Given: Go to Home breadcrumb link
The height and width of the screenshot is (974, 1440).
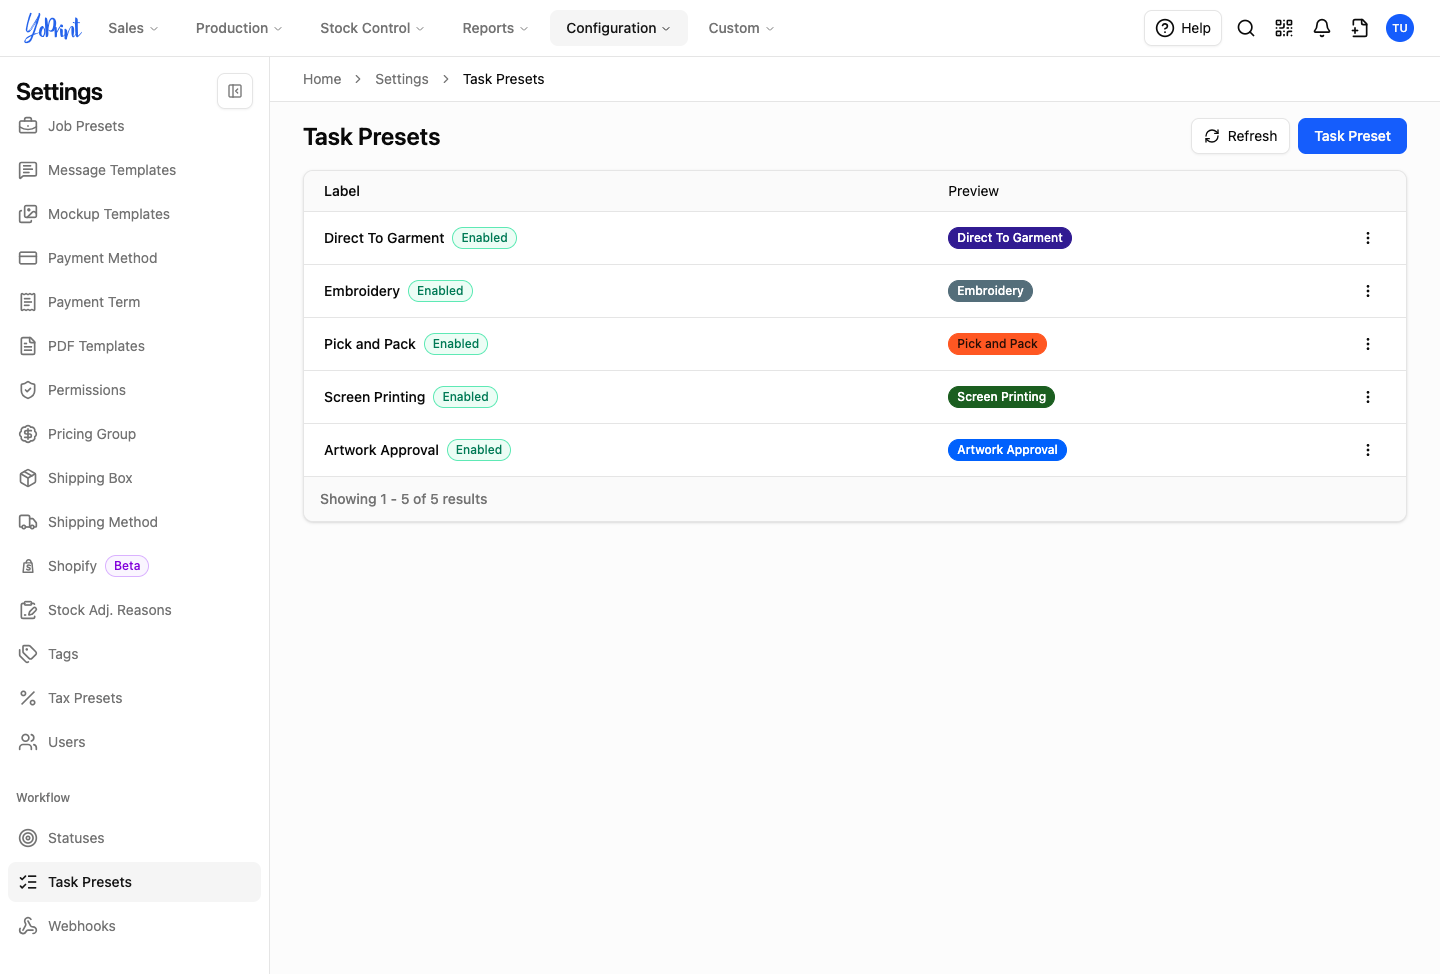Looking at the screenshot, I should click(322, 79).
